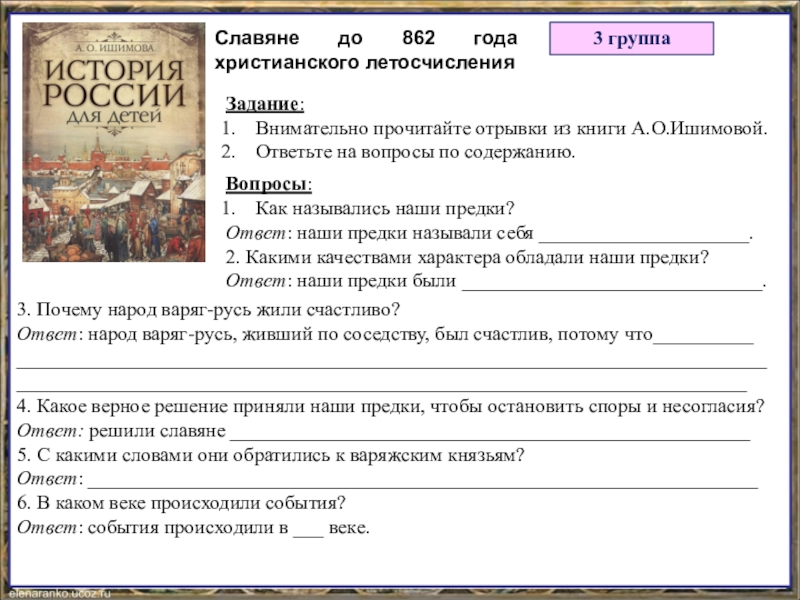Click question 4 about «верное решение»
The height and width of the screenshot is (600, 800).
391,406
